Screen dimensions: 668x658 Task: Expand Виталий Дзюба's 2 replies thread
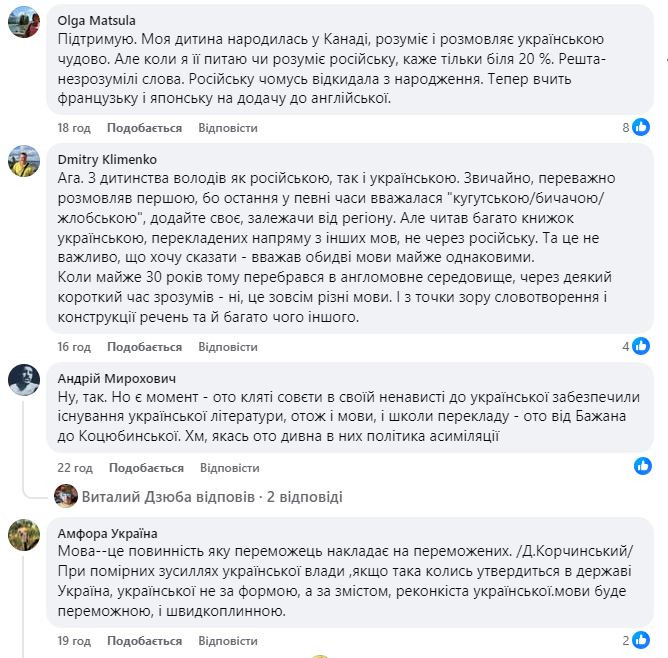[214, 496]
